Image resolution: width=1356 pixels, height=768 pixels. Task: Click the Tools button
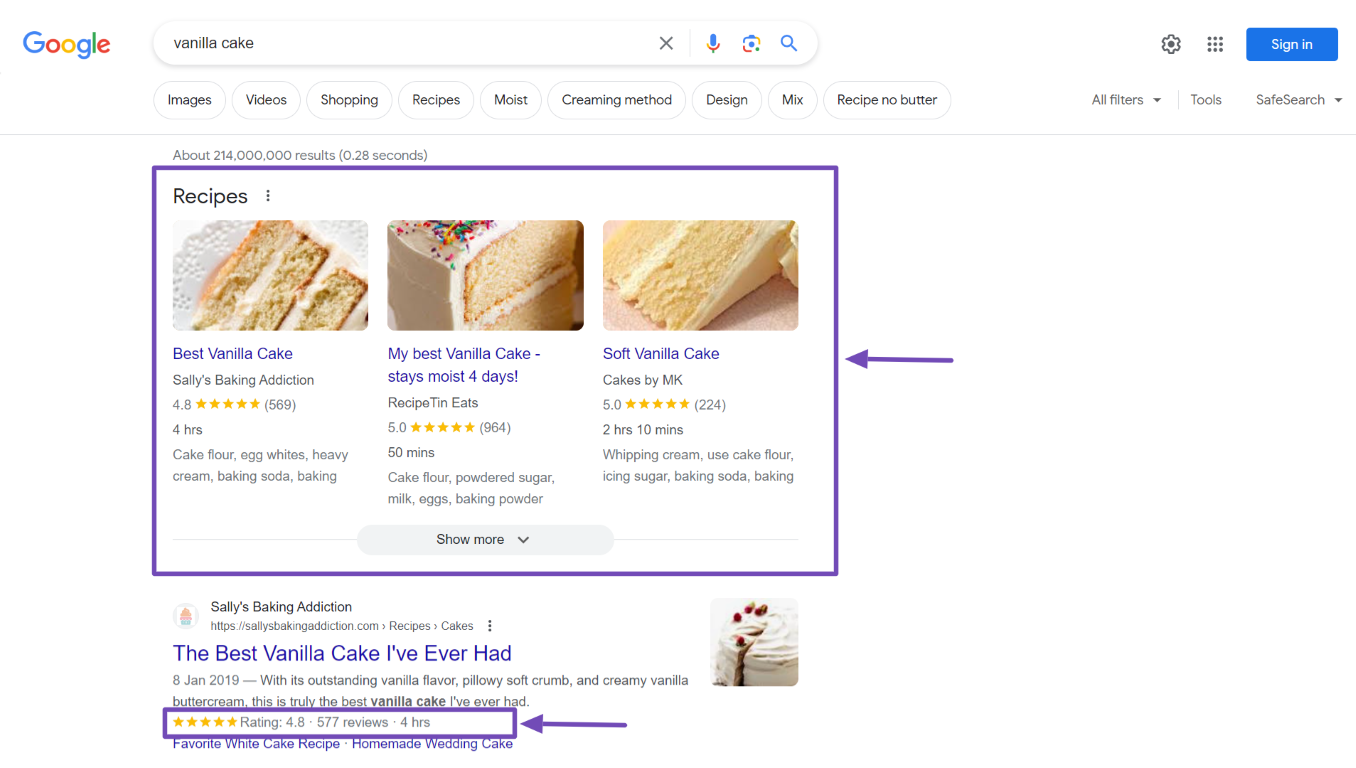1206,100
